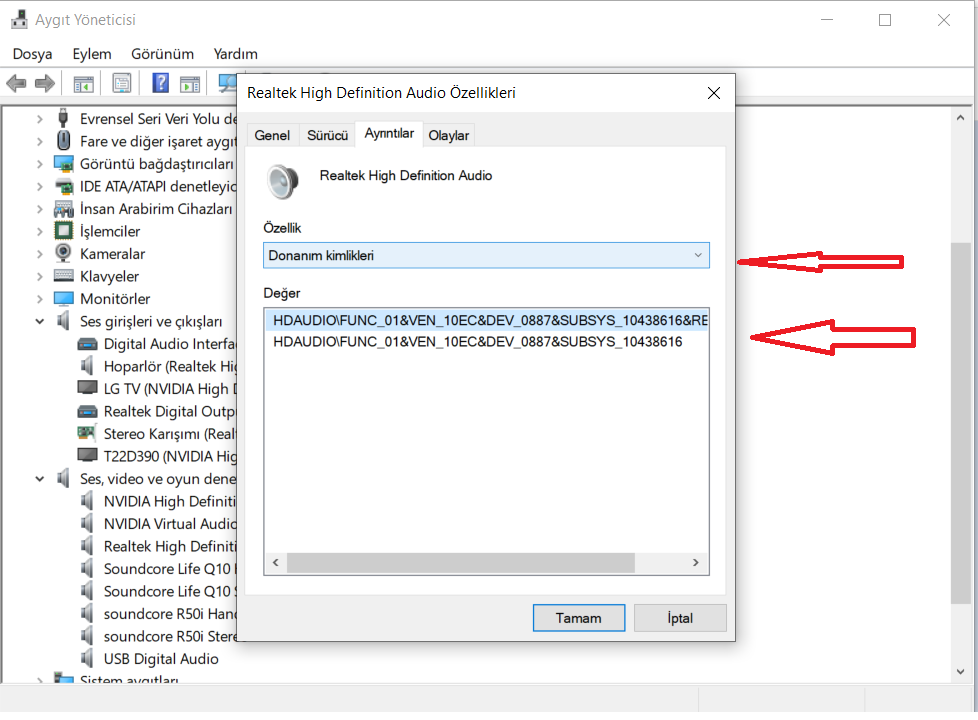
Task: Click the horizontal scrollbar thumb in Değer list
Action: [x=461, y=562]
